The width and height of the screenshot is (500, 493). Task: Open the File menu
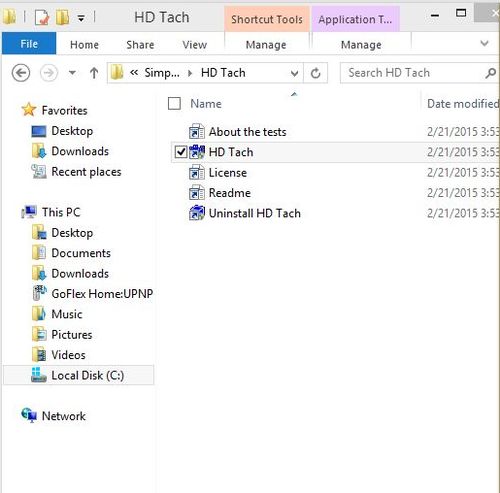tap(29, 44)
